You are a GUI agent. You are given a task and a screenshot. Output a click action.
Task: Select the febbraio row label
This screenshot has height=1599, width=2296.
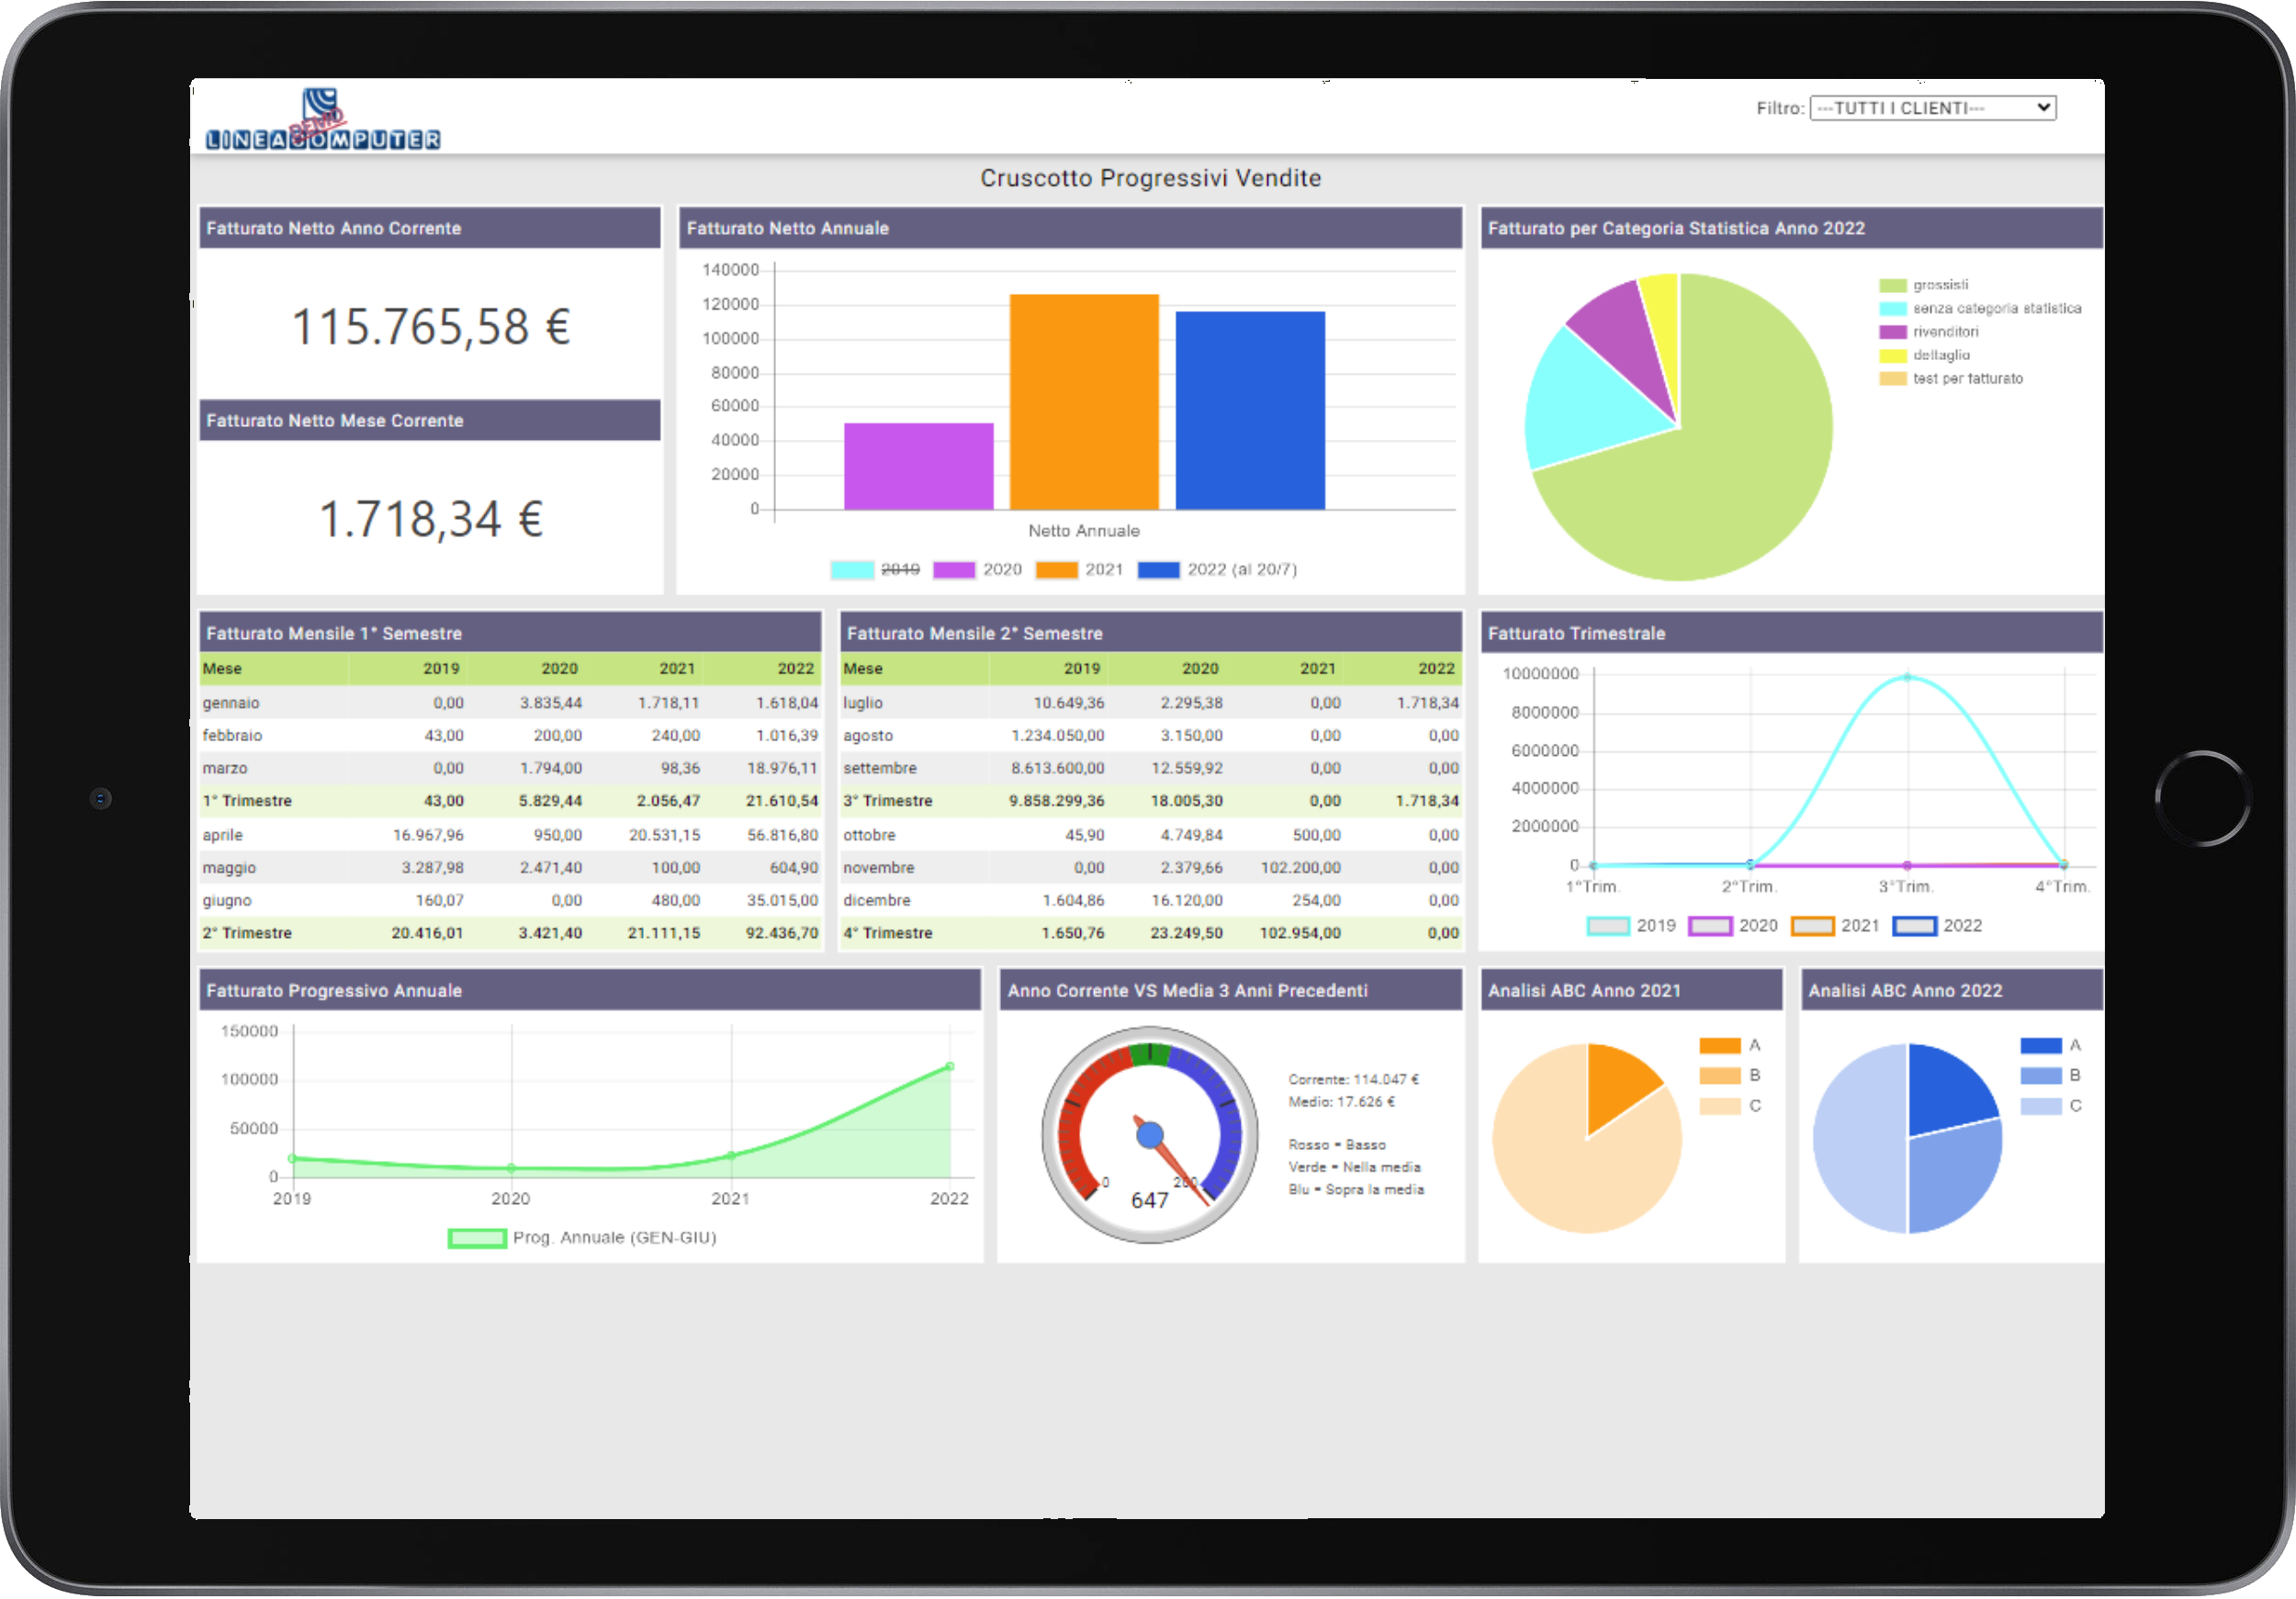[x=232, y=736]
